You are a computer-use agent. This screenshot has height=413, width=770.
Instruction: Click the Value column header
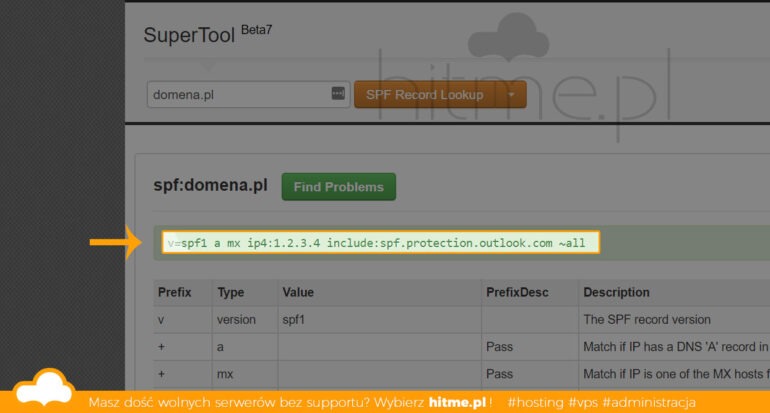coord(298,292)
